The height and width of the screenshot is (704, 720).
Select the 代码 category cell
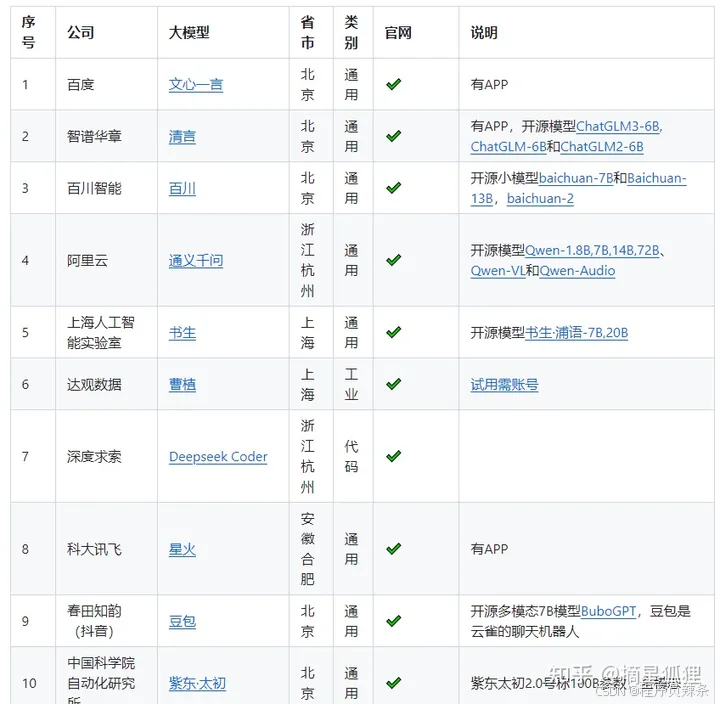(351, 457)
